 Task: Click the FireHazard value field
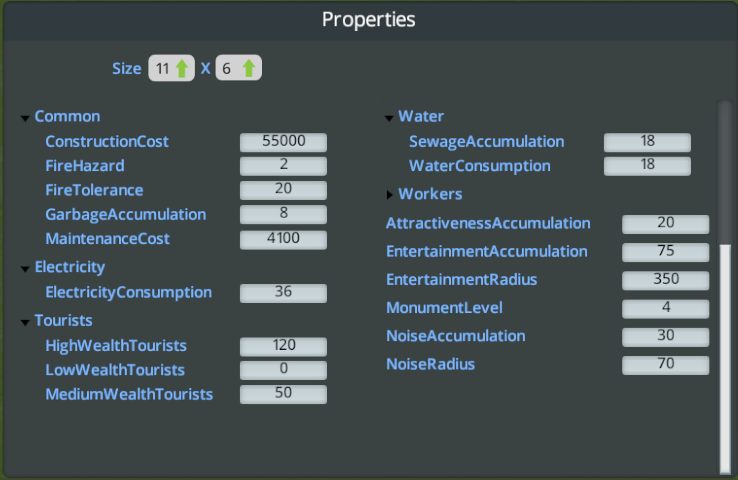[283, 166]
